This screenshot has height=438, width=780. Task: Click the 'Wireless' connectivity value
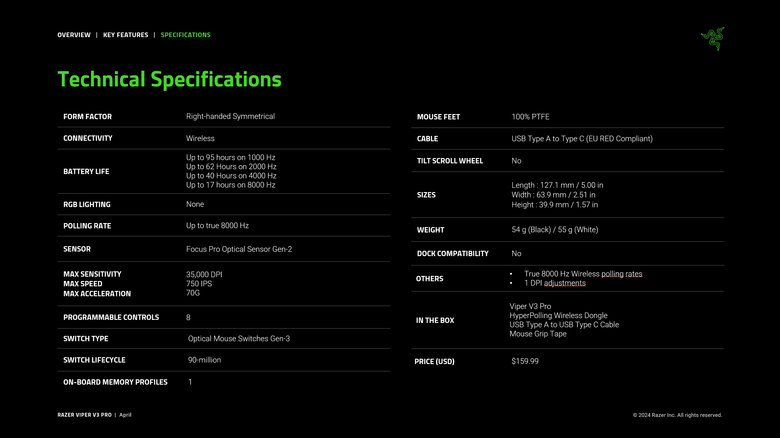[x=200, y=138]
